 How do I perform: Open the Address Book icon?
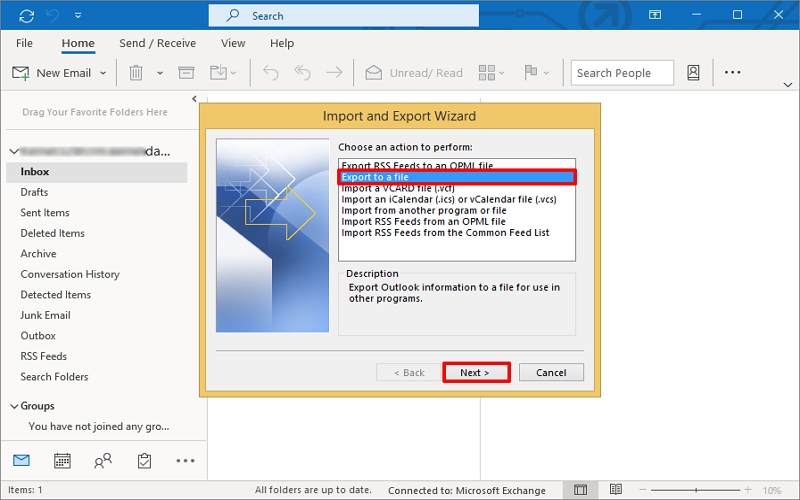pyautogui.click(x=693, y=73)
